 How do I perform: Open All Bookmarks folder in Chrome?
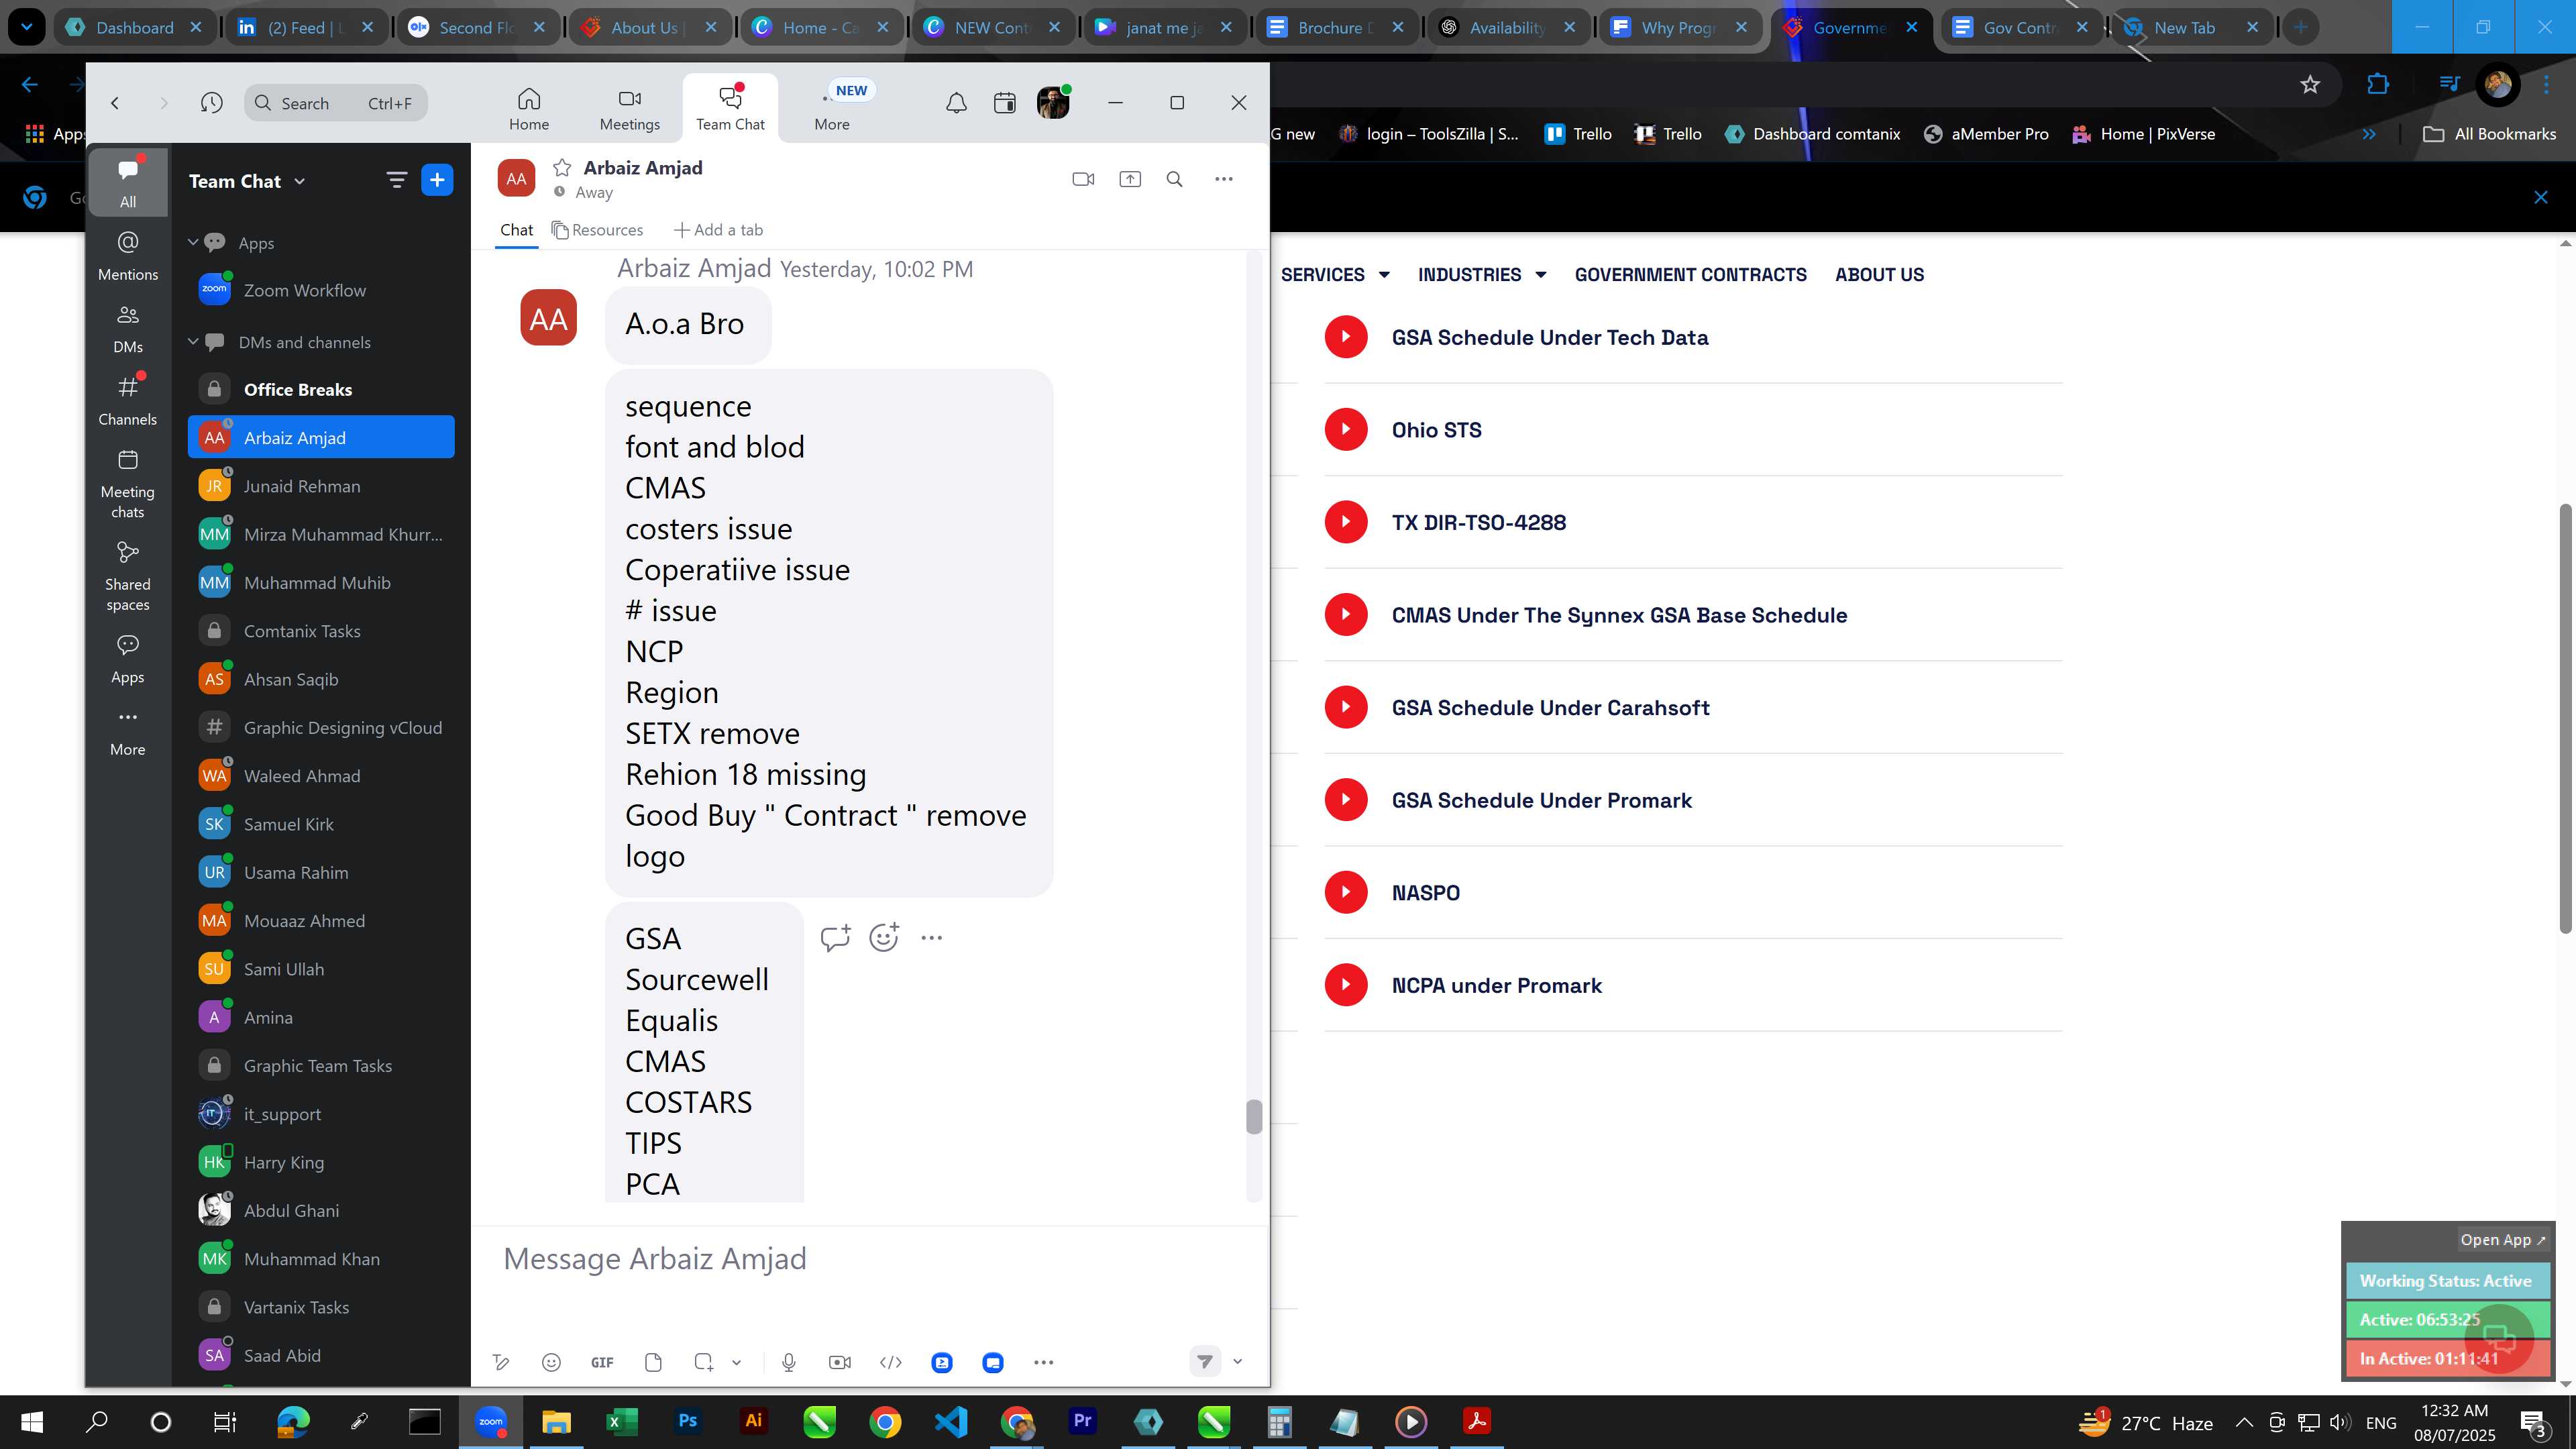click(2490, 134)
